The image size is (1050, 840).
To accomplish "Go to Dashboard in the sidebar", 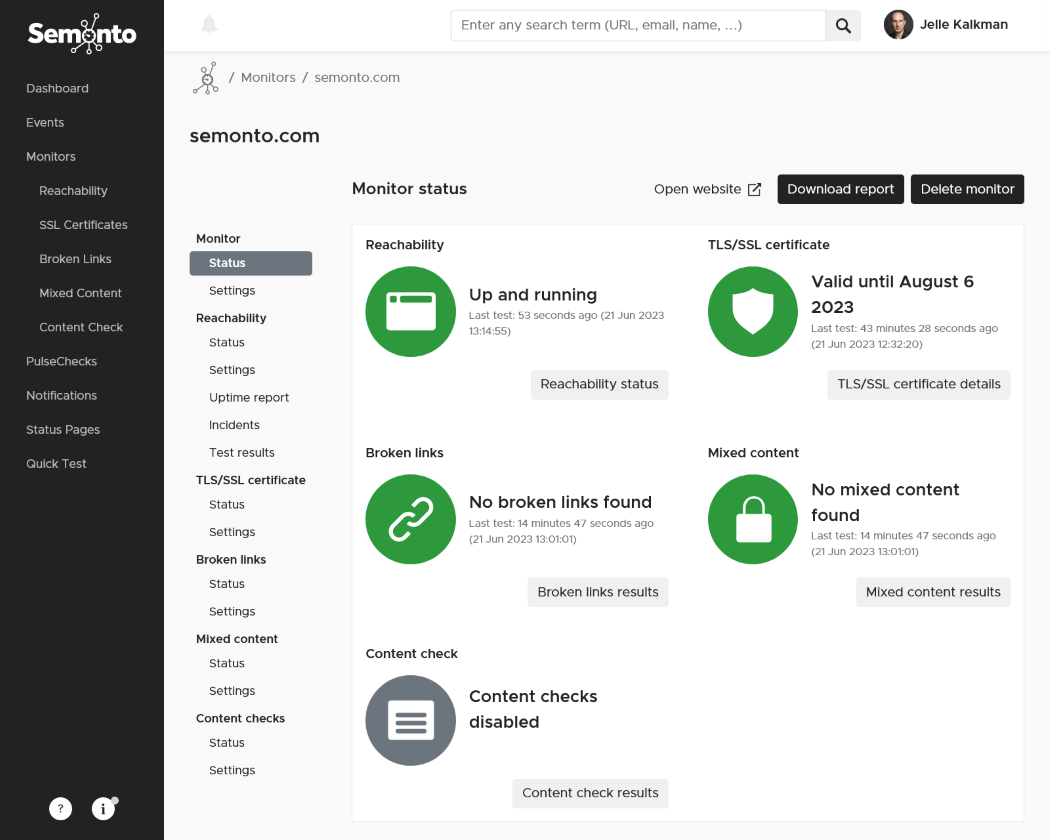I will [x=58, y=88].
